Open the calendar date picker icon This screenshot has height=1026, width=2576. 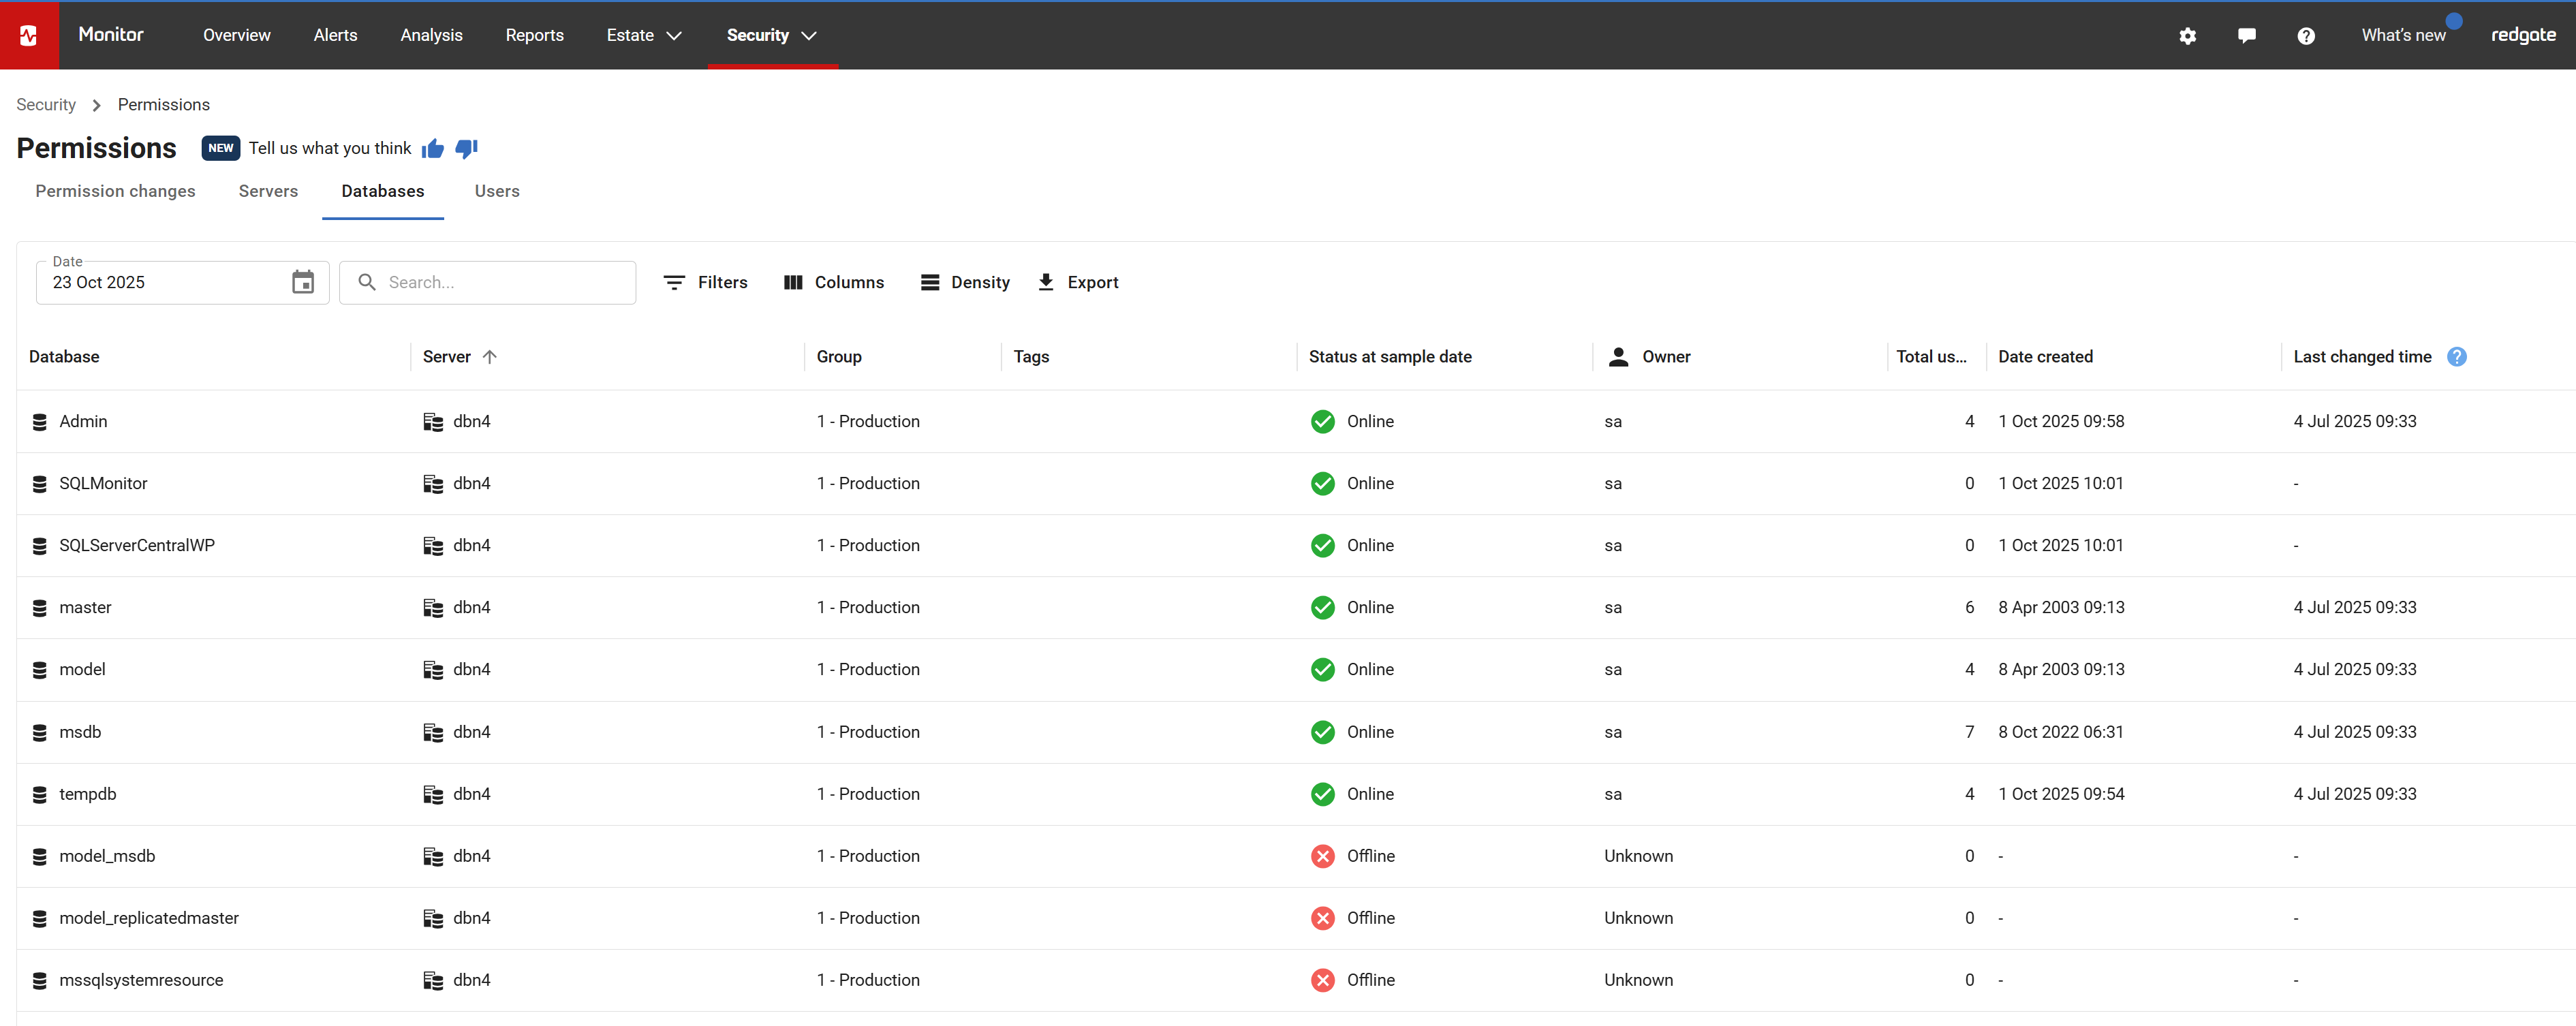coord(303,283)
